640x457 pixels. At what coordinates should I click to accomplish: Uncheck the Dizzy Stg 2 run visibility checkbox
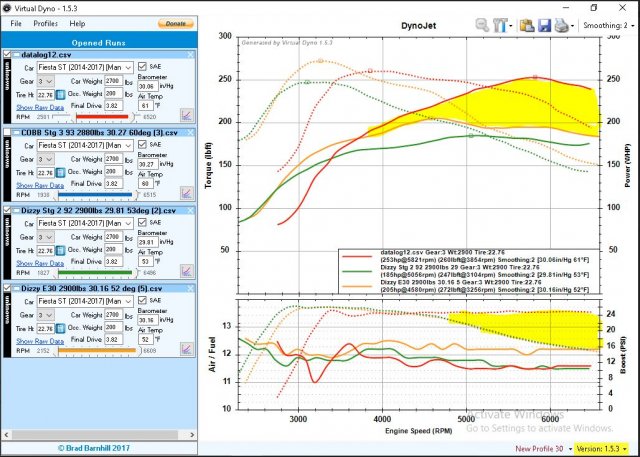click(x=7, y=211)
